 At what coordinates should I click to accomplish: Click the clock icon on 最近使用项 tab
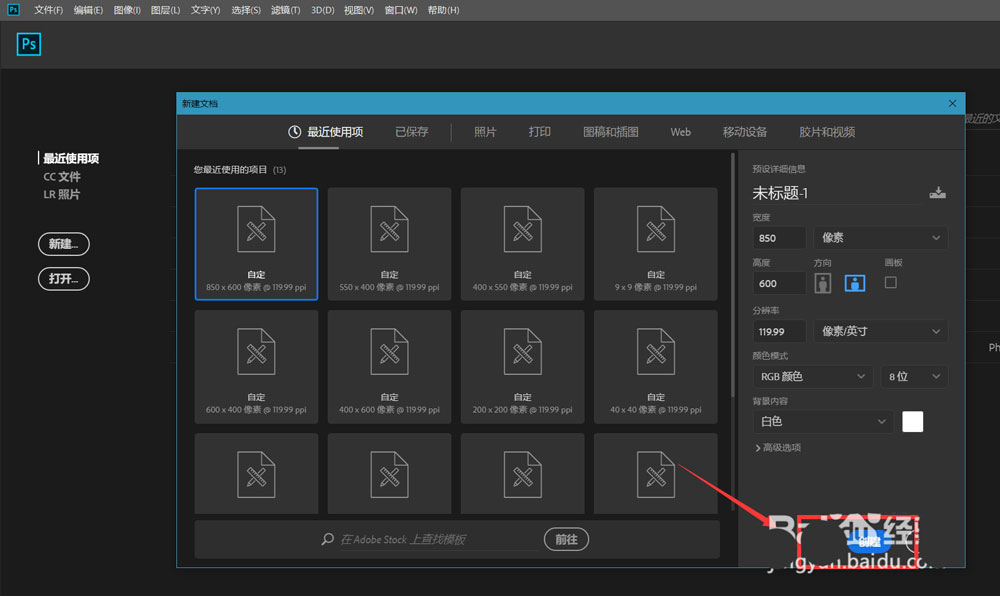click(x=297, y=131)
